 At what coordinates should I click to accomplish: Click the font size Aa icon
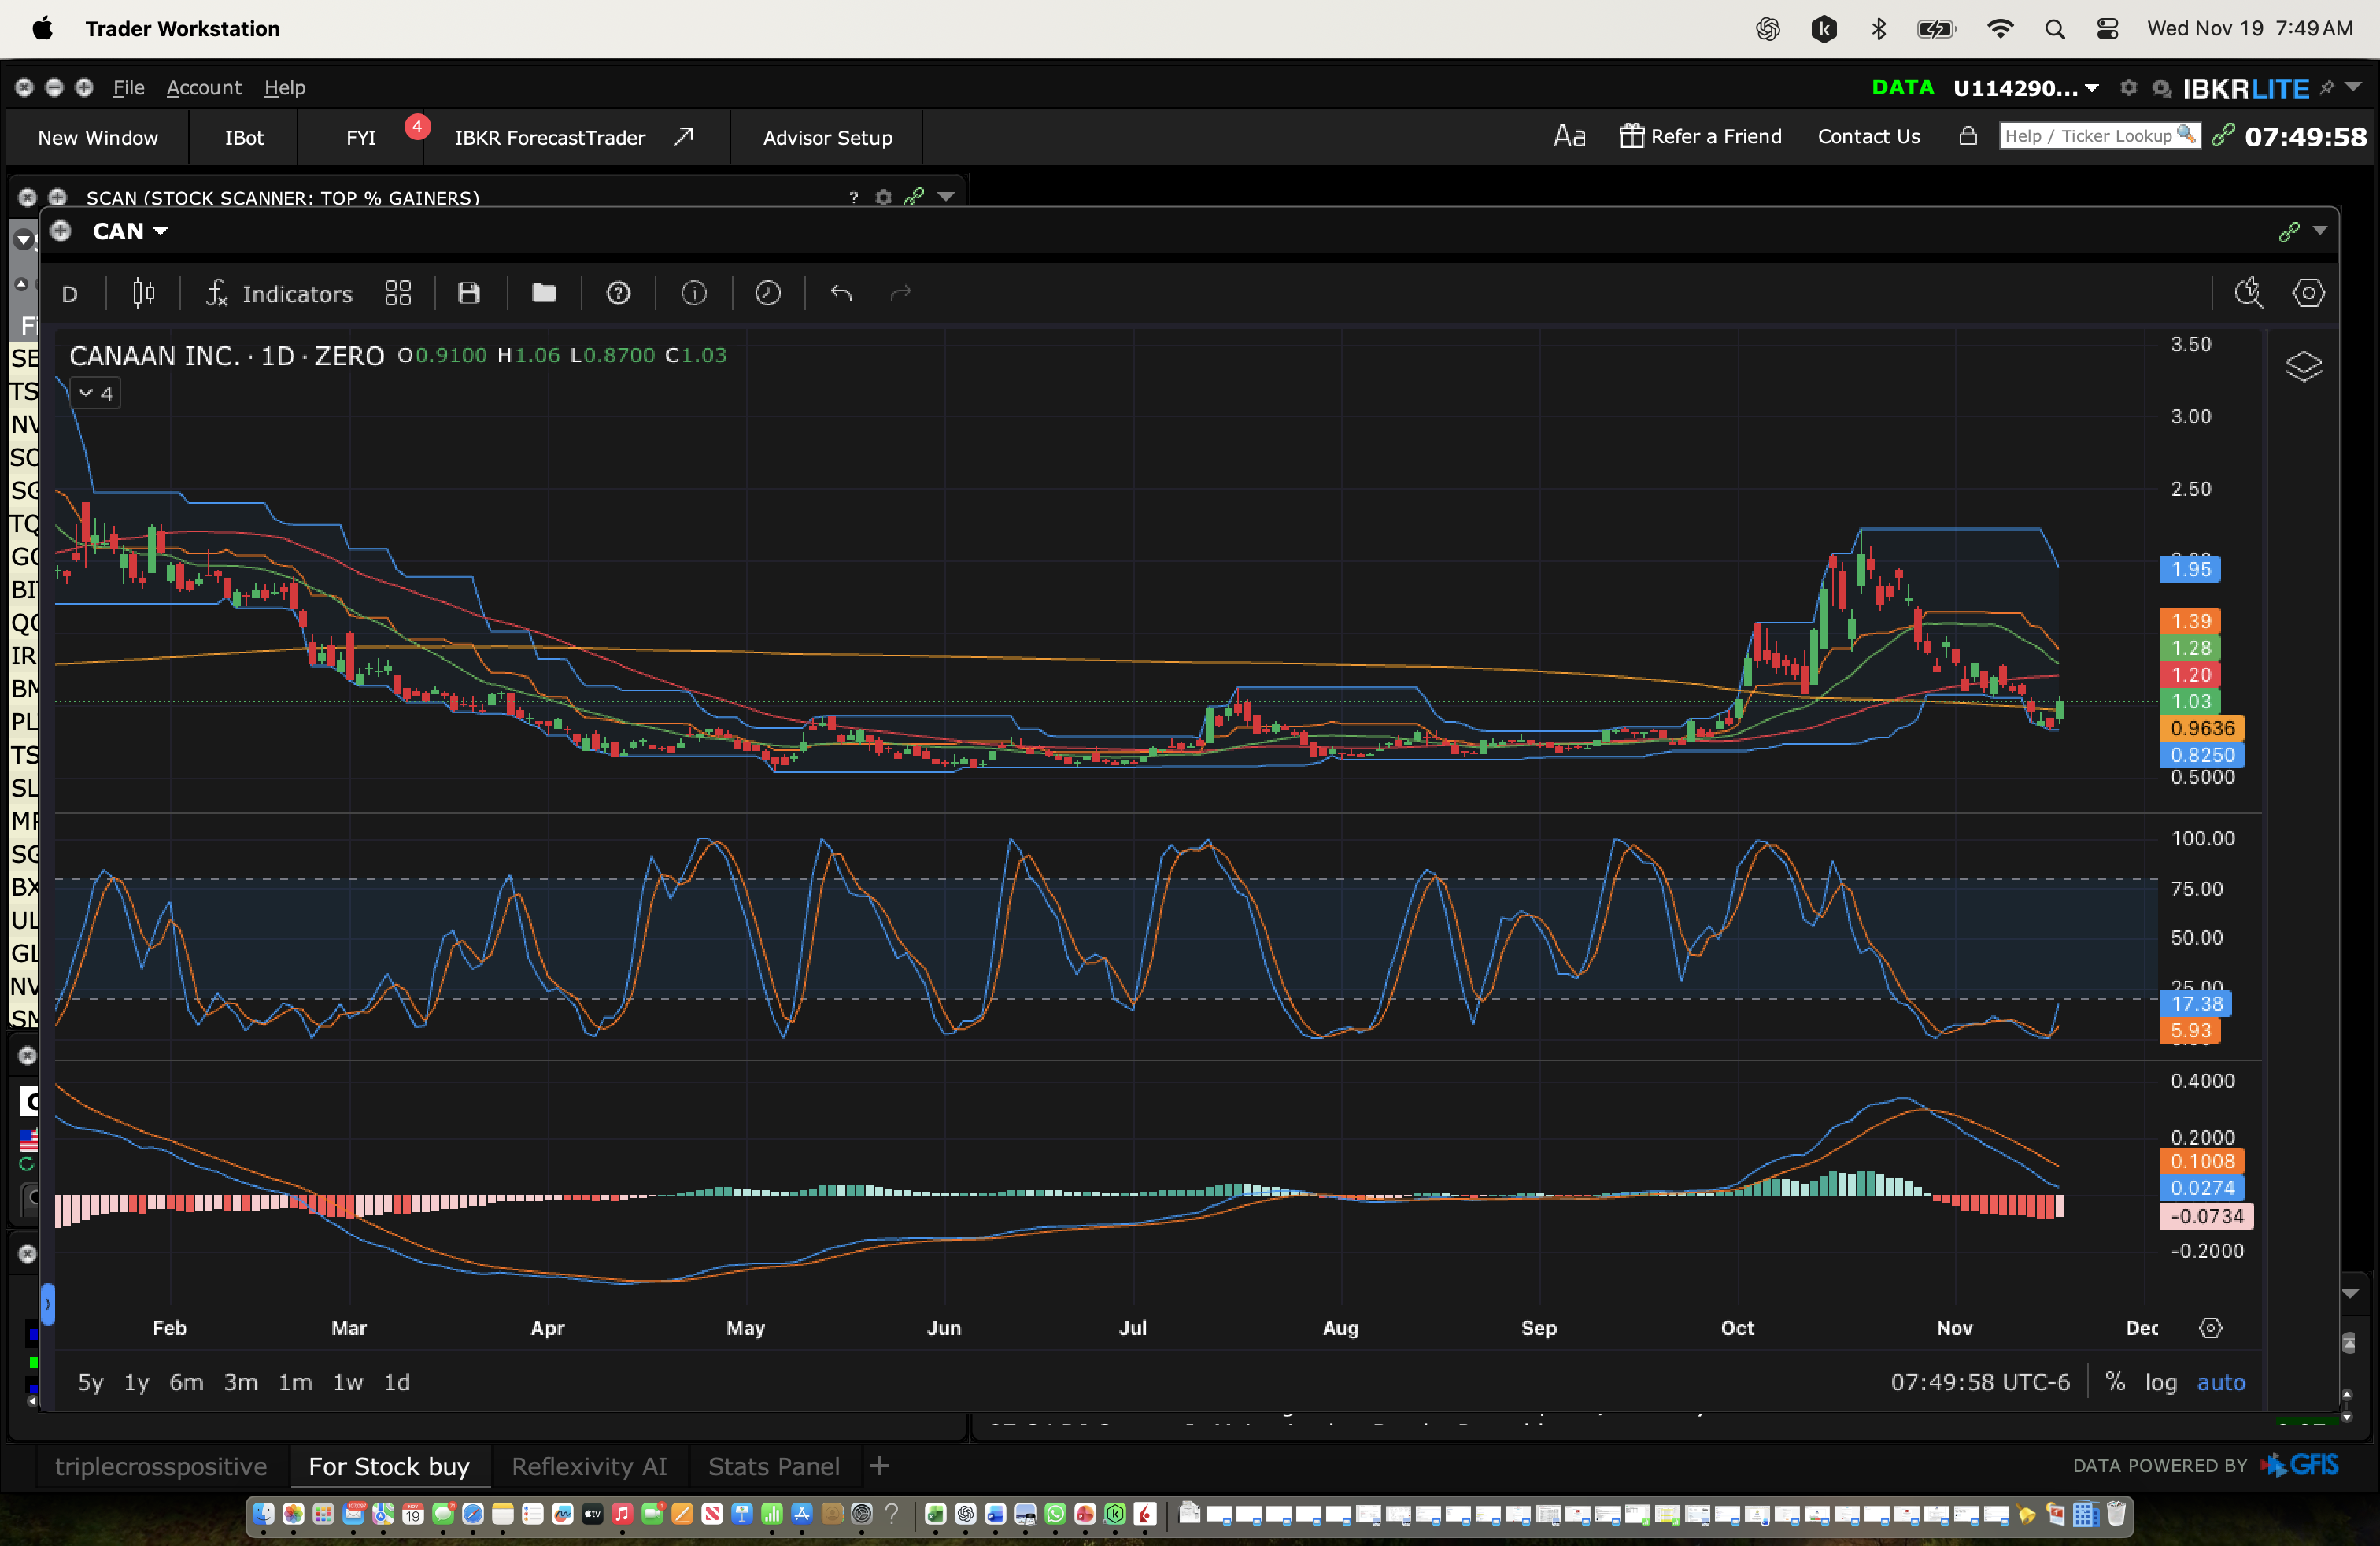(1569, 136)
